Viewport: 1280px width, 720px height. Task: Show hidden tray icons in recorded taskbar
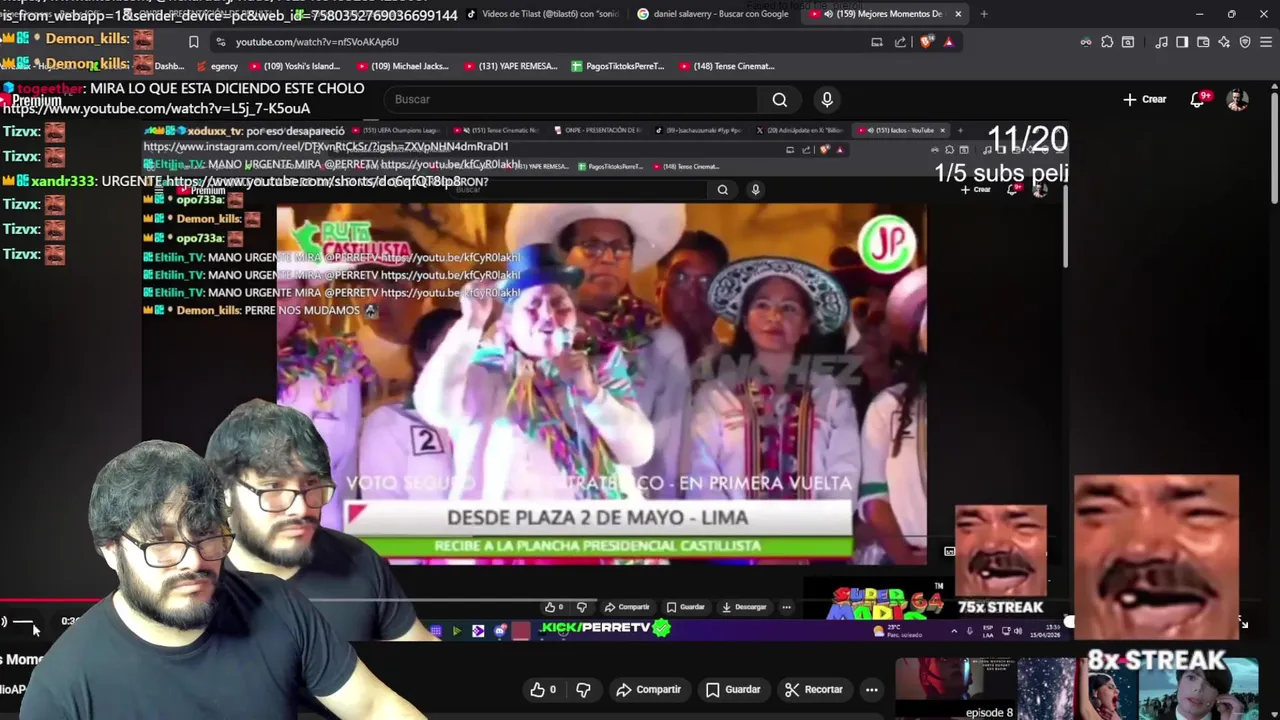pos(954,631)
